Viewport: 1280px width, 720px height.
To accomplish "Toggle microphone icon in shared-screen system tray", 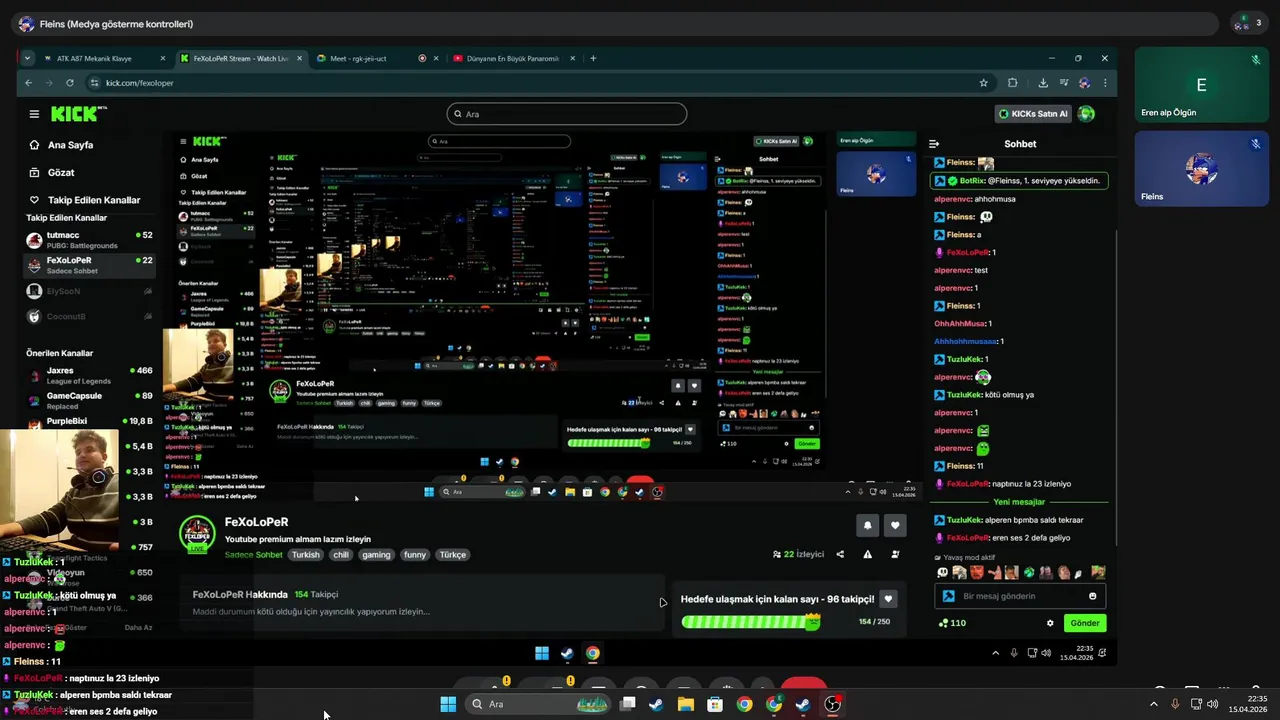I will point(1014,653).
